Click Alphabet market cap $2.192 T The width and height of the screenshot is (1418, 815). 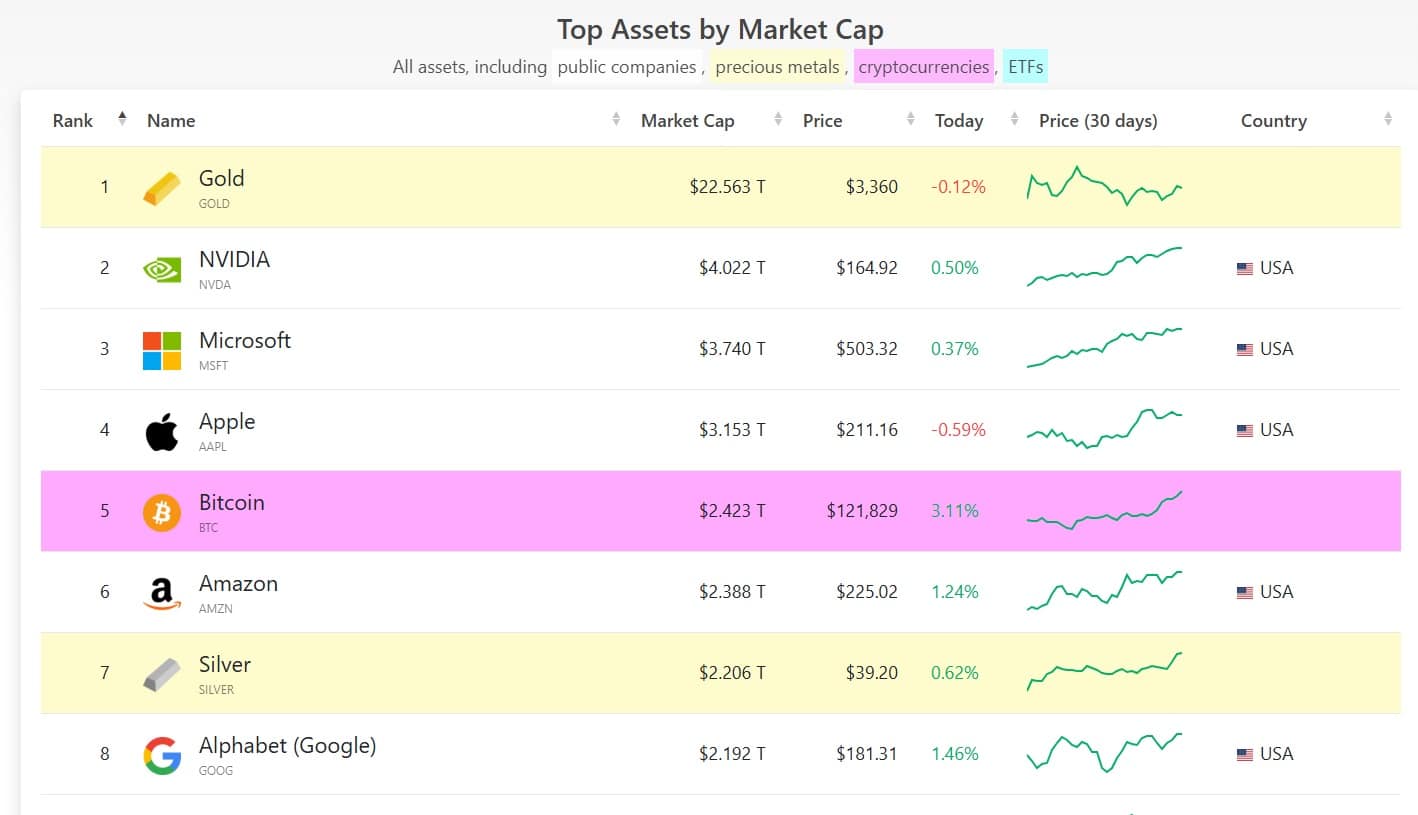pyautogui.click(x=732, y=754)
